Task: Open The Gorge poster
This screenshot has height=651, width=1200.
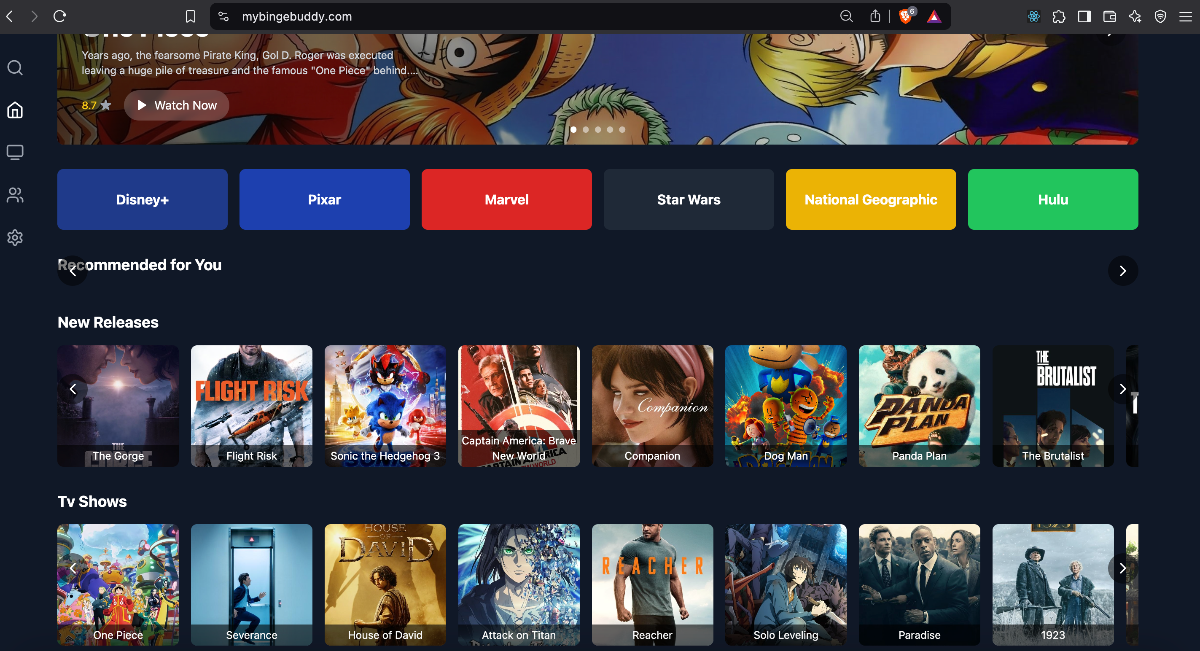Action: click(x=118, y=406)
